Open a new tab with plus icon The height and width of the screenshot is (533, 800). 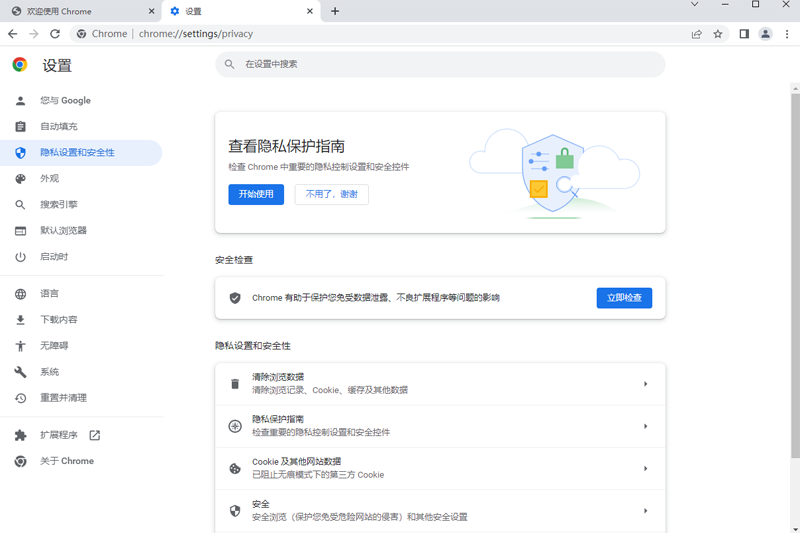(x=335, y=11)
